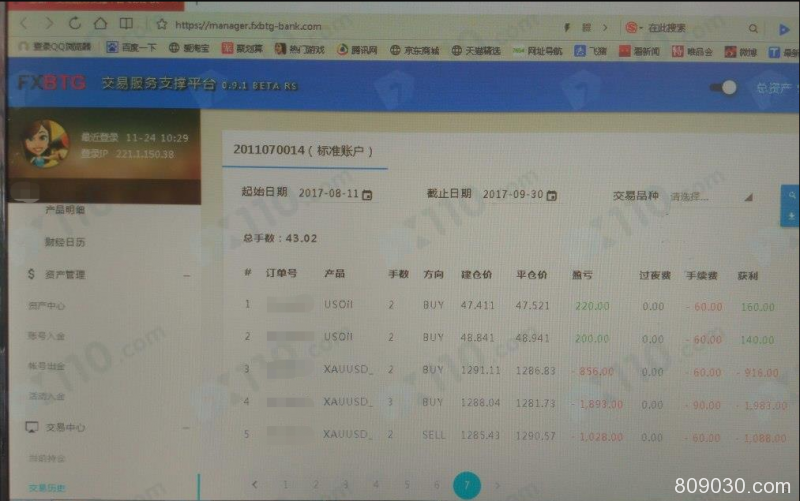The width and height of the screenshot is (800, 501).
Task: Open the reading mode book icon
Action: (126, 23)
